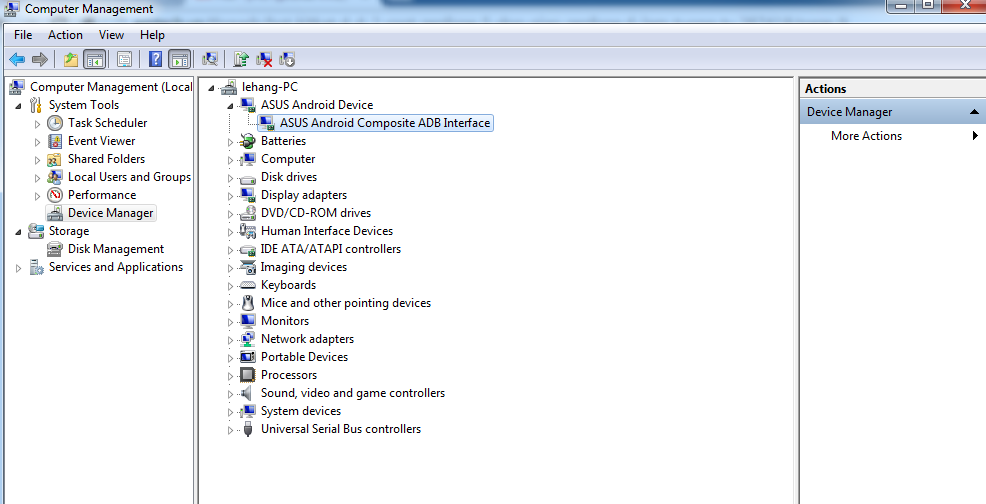This screenshot has width=986, height=504.
Task: Expand the Event Viewer node
Action: (38, 142)
